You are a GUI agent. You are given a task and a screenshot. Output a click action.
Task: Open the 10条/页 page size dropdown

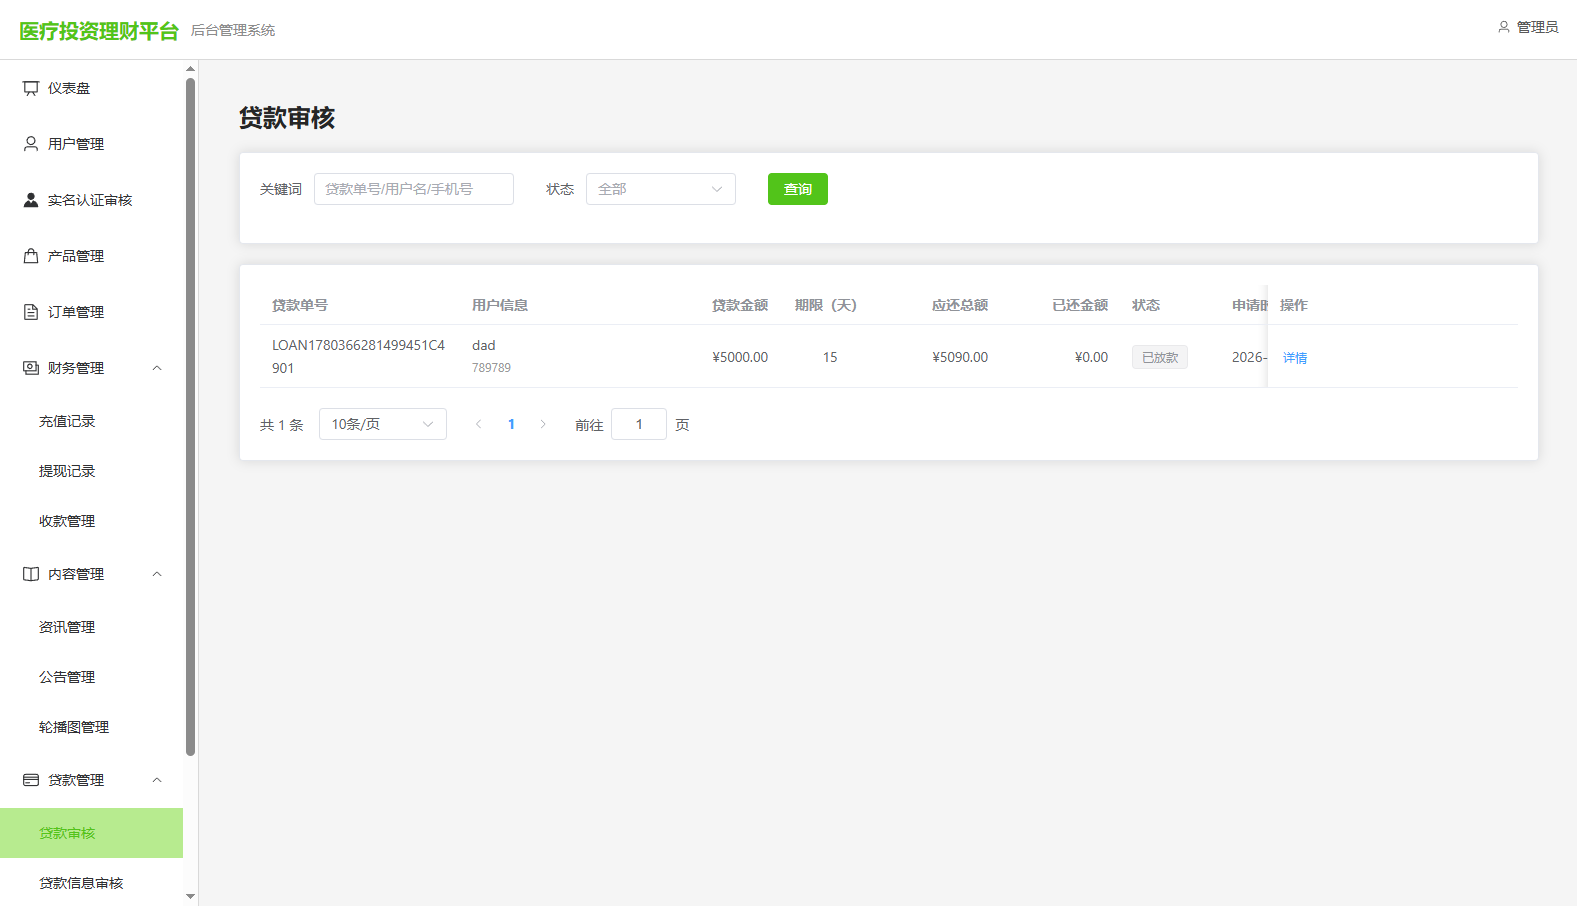(x=383, y=424)
